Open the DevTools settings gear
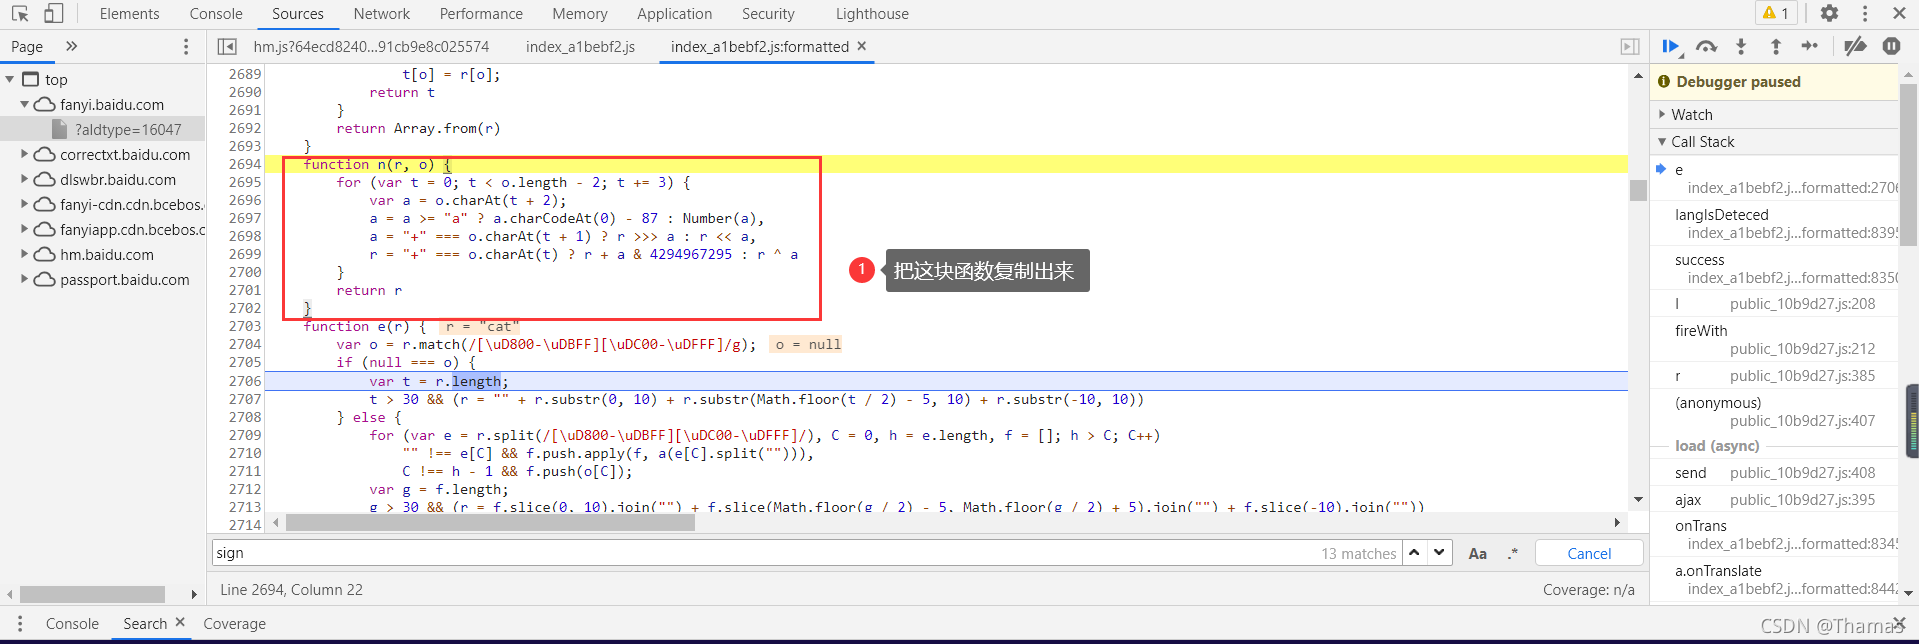 1829,13
